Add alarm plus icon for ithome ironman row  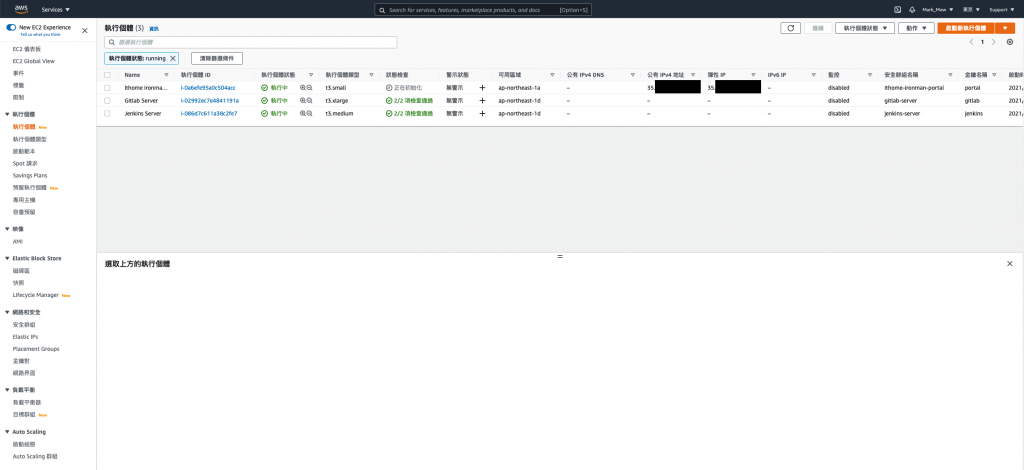tap(482, 87)
